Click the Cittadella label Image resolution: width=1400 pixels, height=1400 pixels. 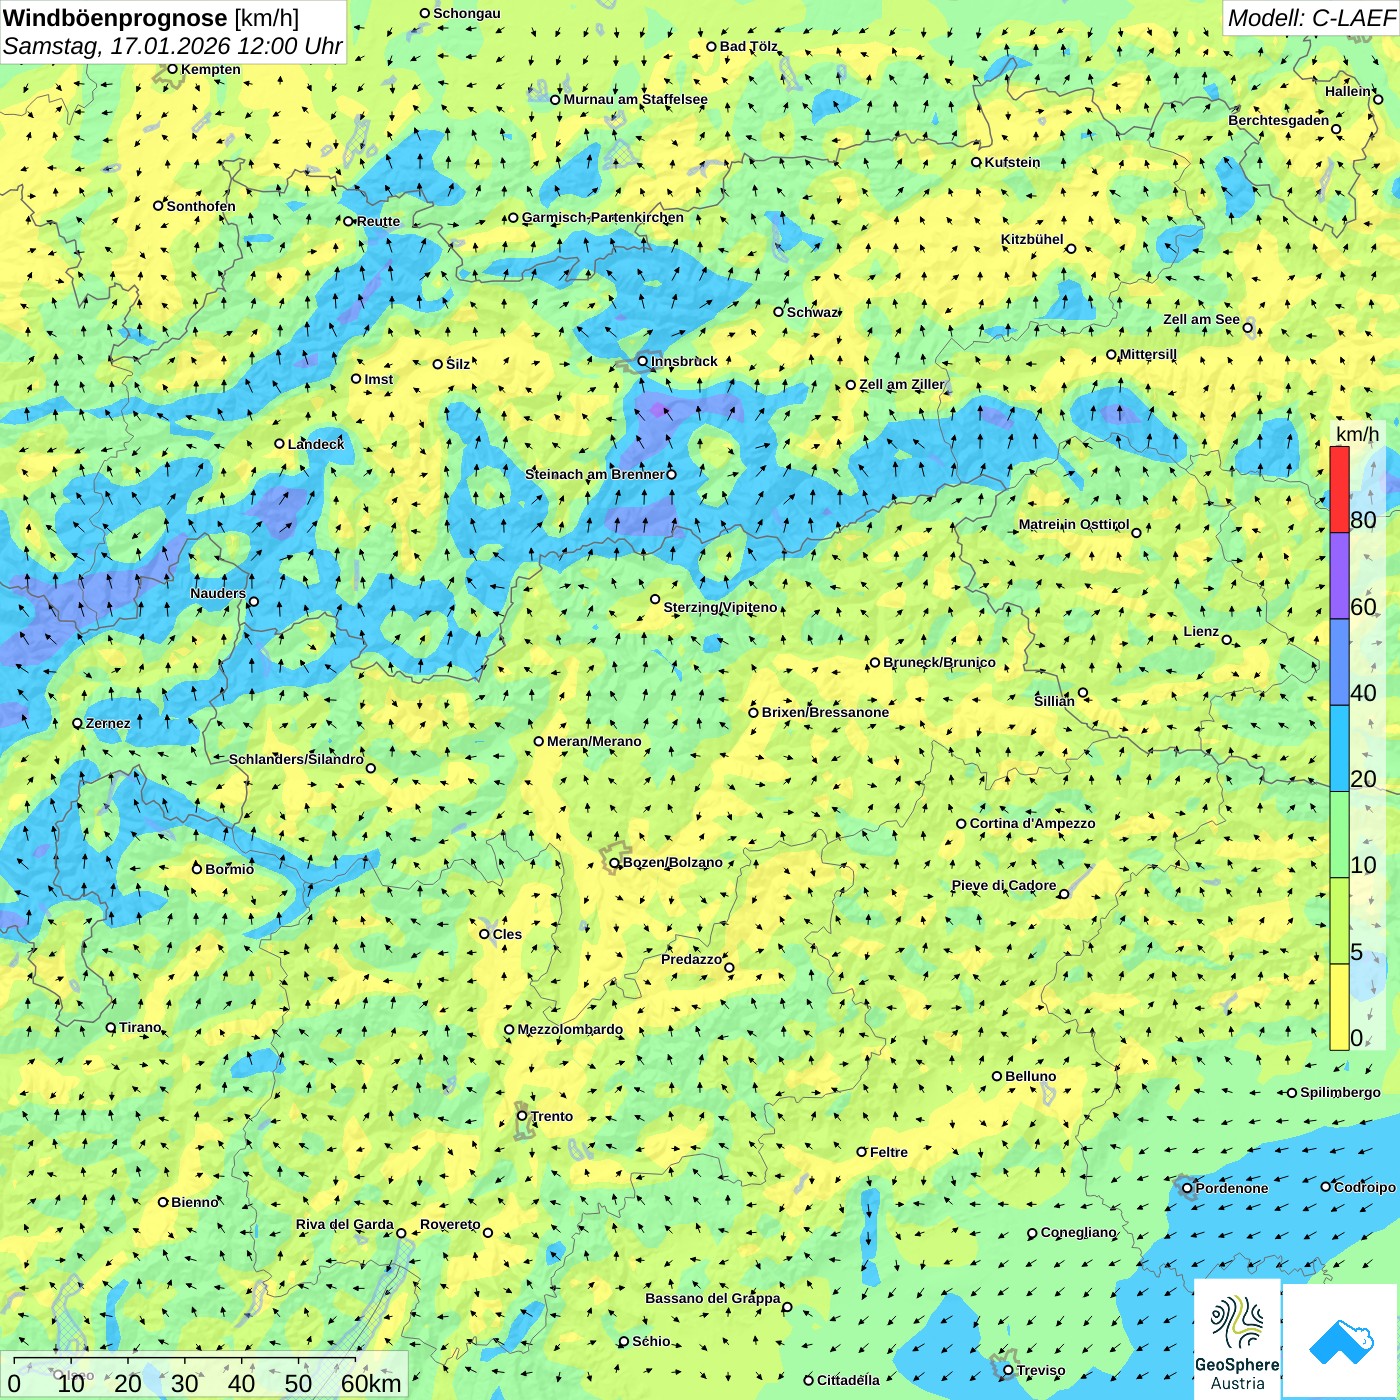pyautogui.click(x=848, y=1380)
